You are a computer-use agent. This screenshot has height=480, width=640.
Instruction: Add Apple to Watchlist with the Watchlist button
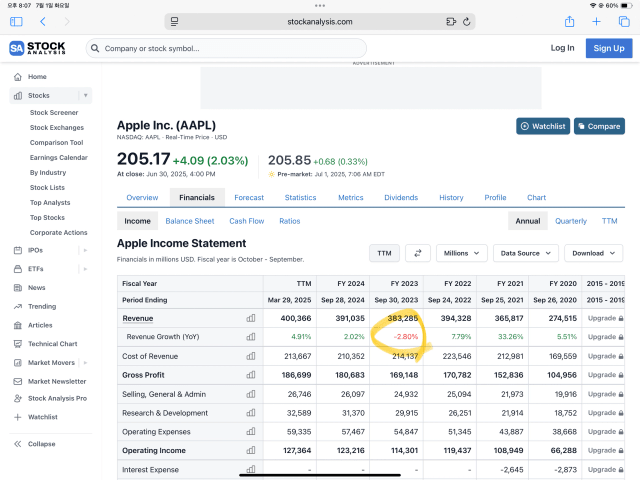[x=543, y=126]
